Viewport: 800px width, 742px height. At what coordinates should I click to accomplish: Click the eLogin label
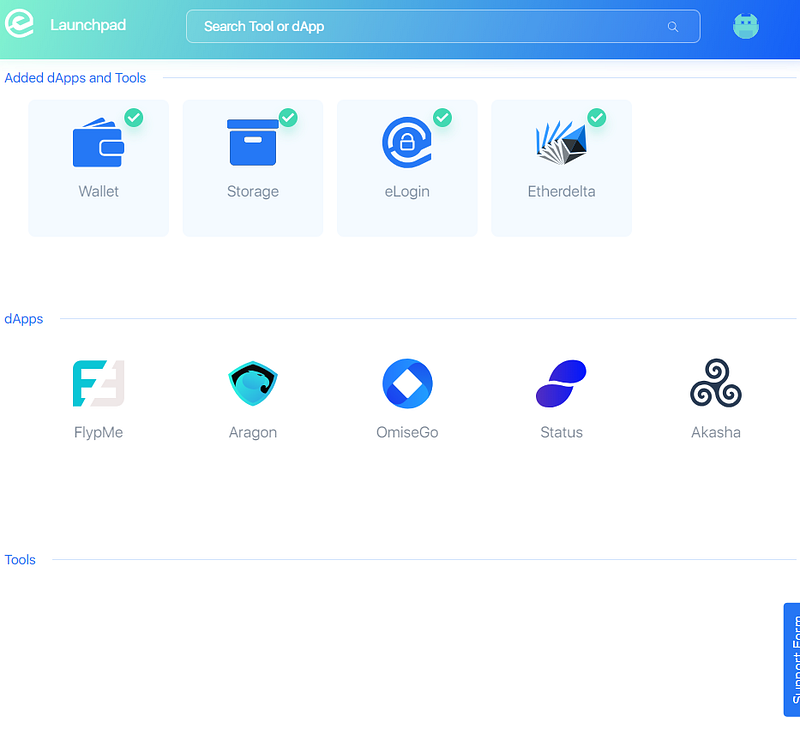point(407,191)
